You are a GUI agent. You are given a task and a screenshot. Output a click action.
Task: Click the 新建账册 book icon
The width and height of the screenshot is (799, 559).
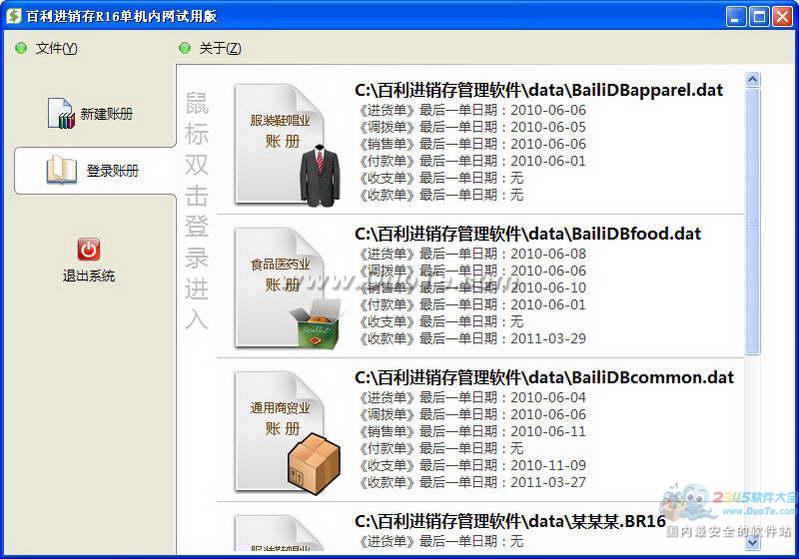[61, 113]
